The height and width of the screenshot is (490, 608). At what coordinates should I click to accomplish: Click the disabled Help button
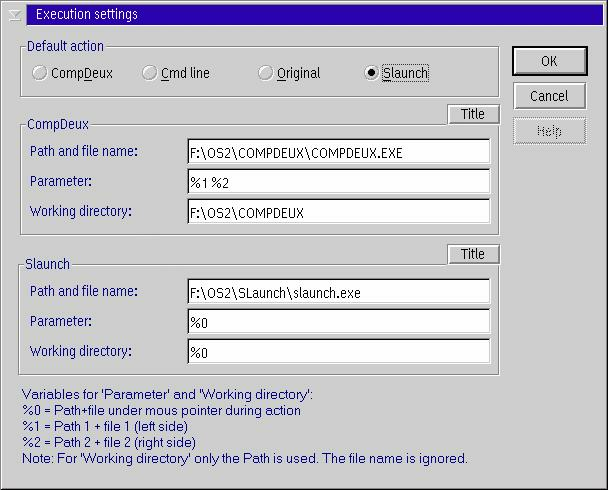(549, 131)
